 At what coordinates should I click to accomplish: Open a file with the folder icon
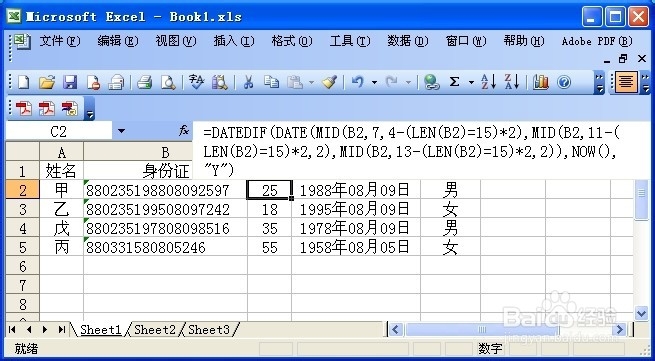click(47, 82)
